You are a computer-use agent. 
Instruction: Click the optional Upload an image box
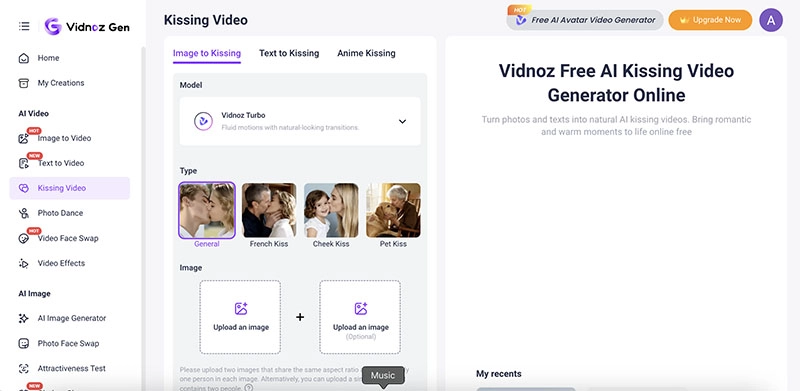(x=360, y=317)
